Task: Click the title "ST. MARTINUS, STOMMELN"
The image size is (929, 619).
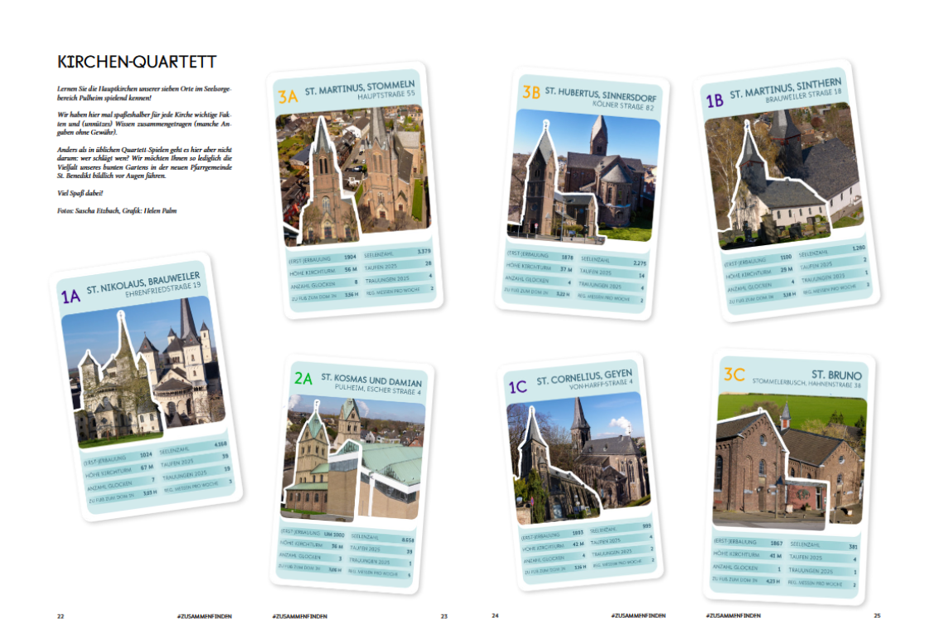Action: pyautogui.click(x=360, y=88)
